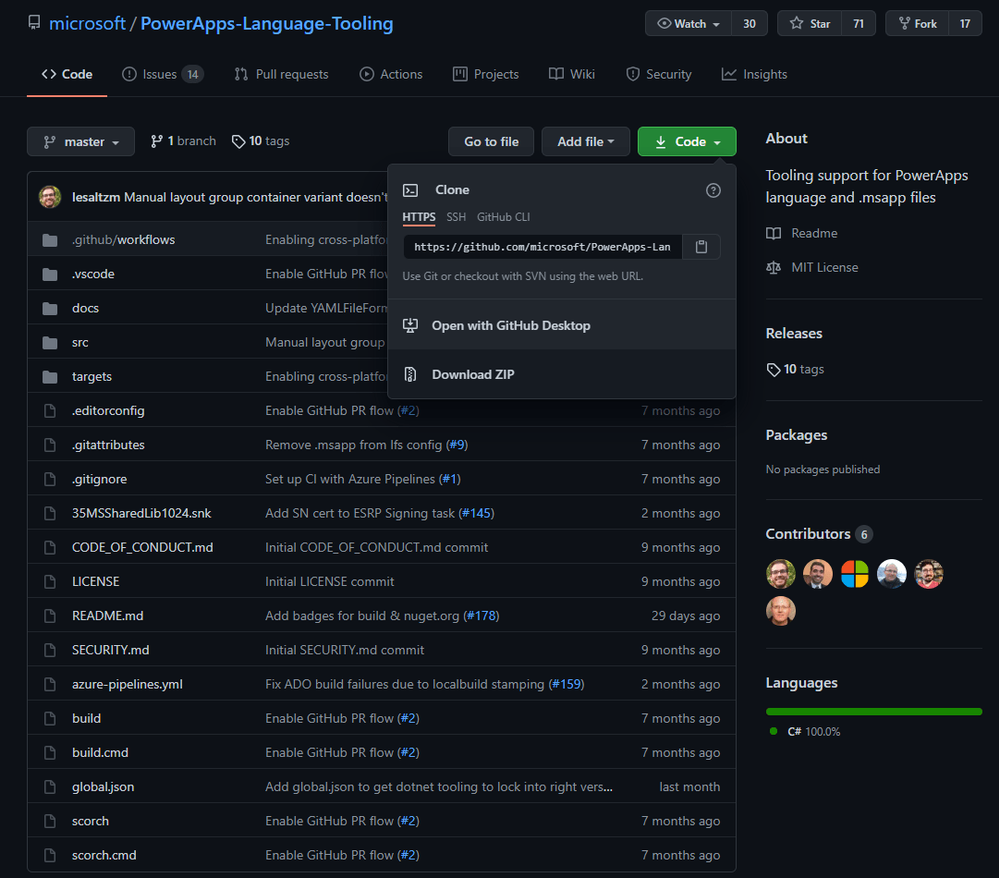999x878 pixels.
Task: Open the Insights tab
Action: tap(754, 75)
